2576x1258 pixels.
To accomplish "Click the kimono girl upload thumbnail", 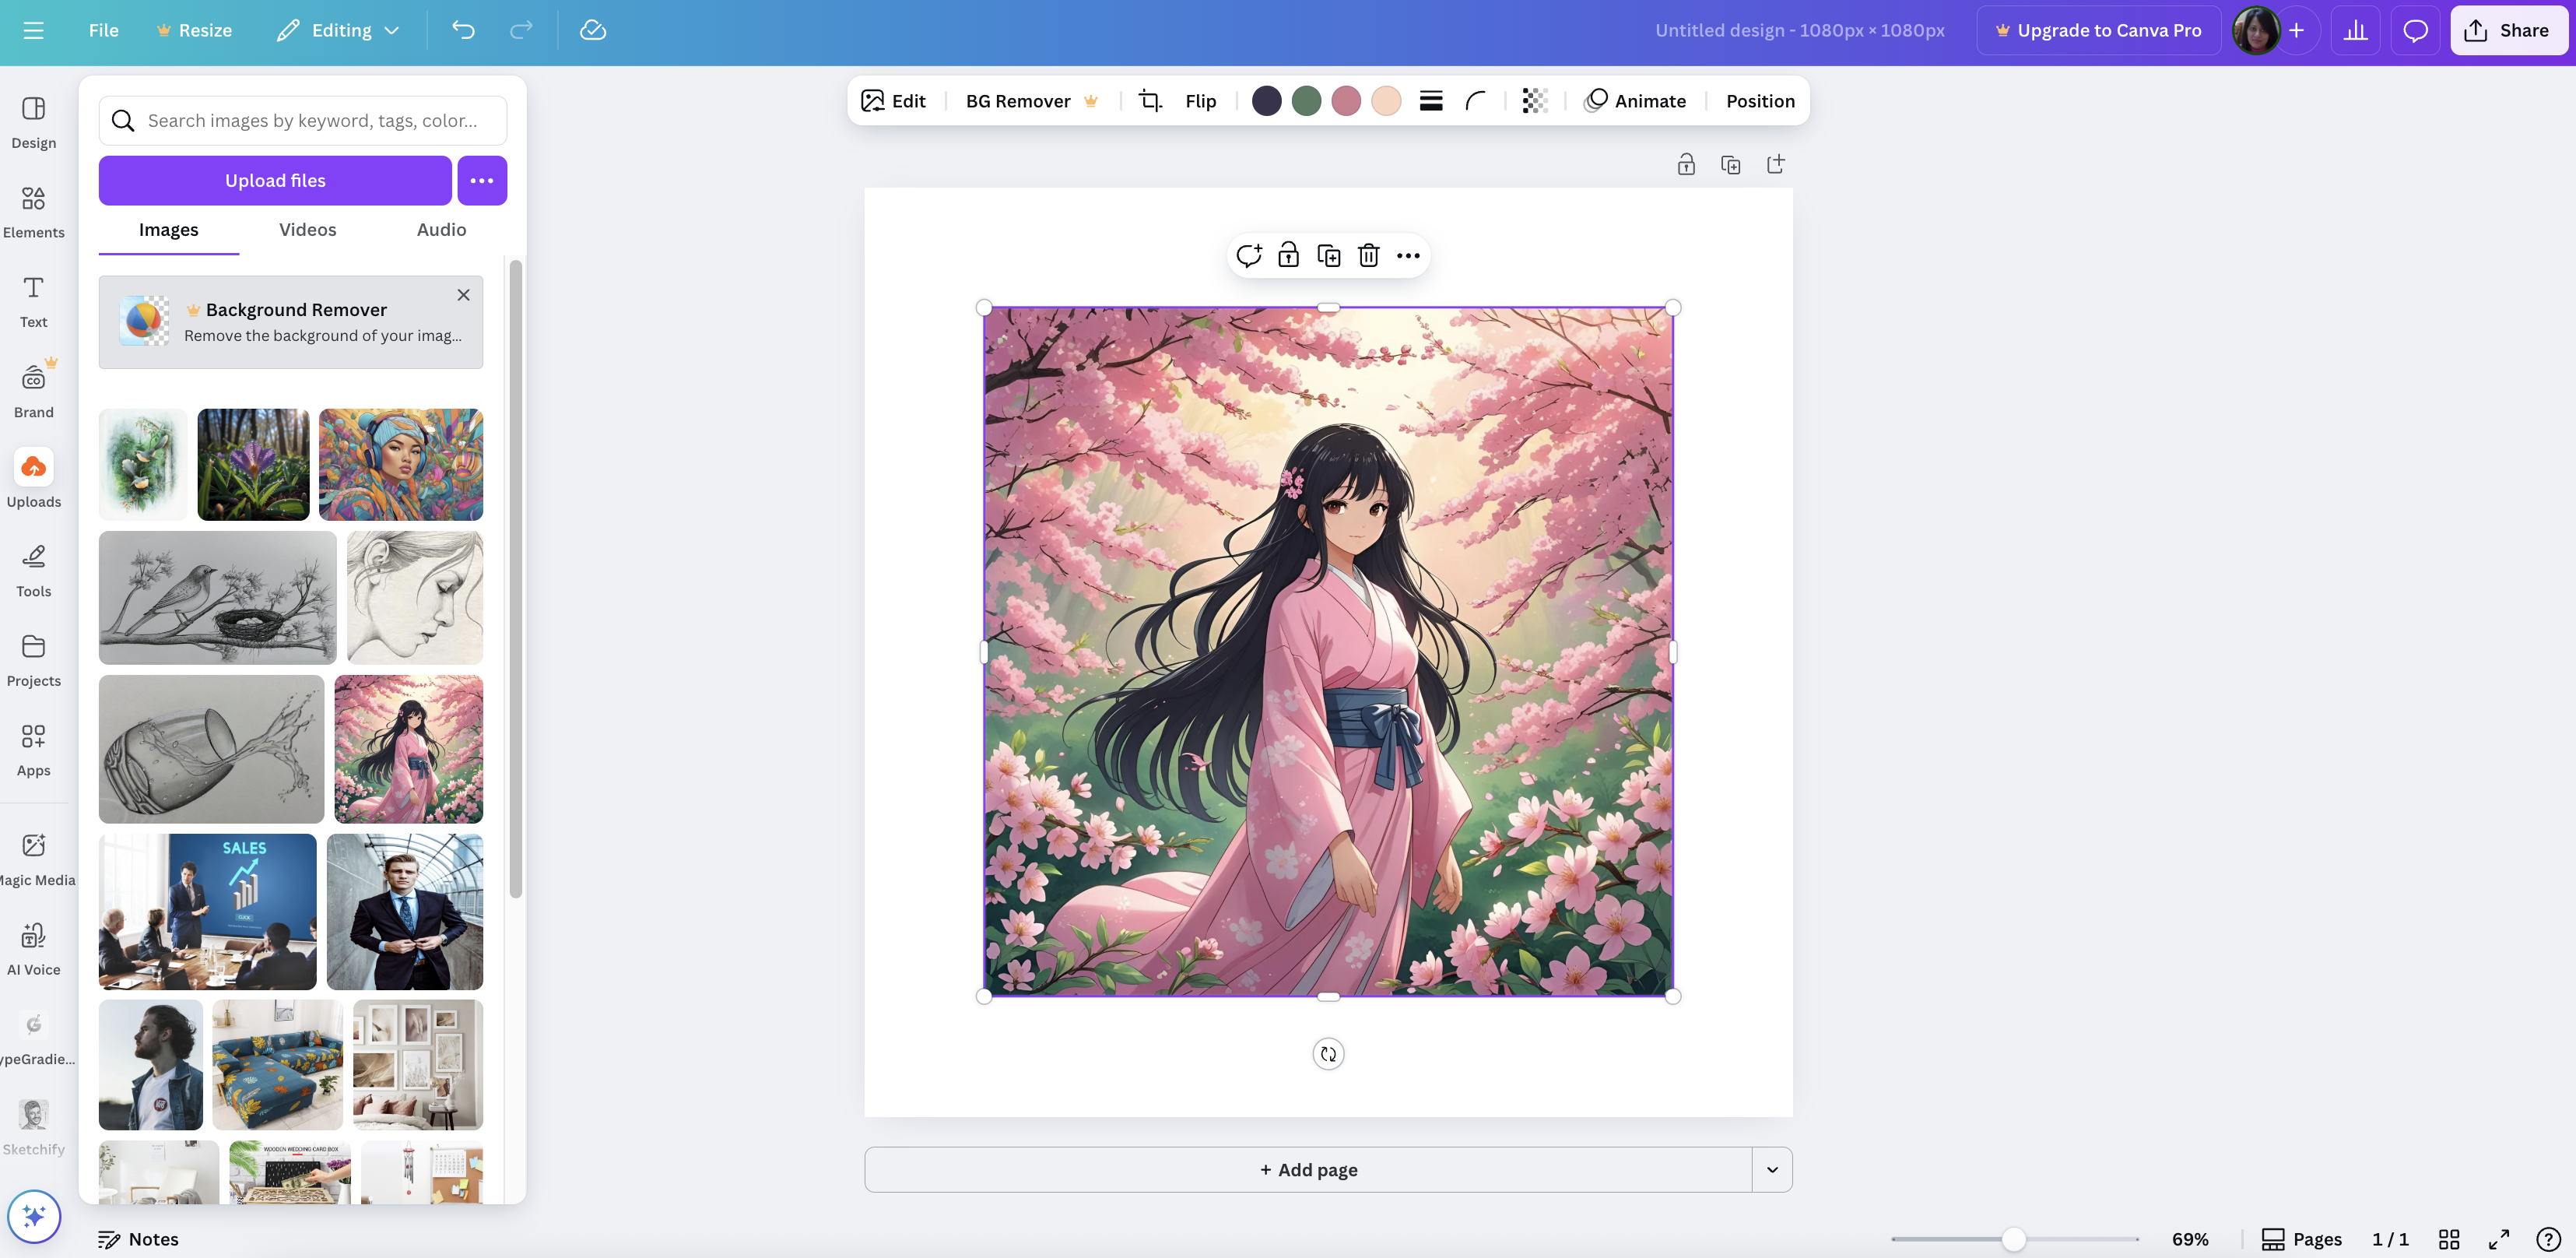I will (408, 749).
